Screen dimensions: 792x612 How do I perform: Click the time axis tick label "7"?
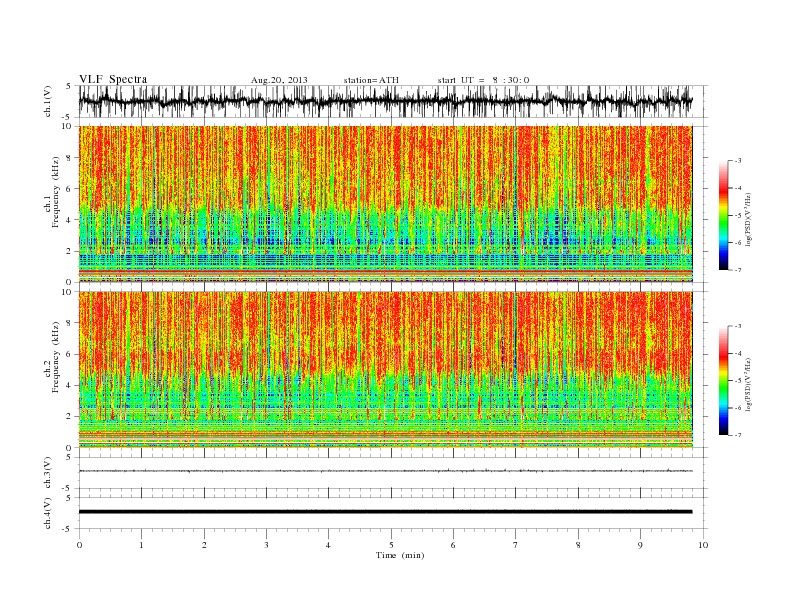pos(516,545)
